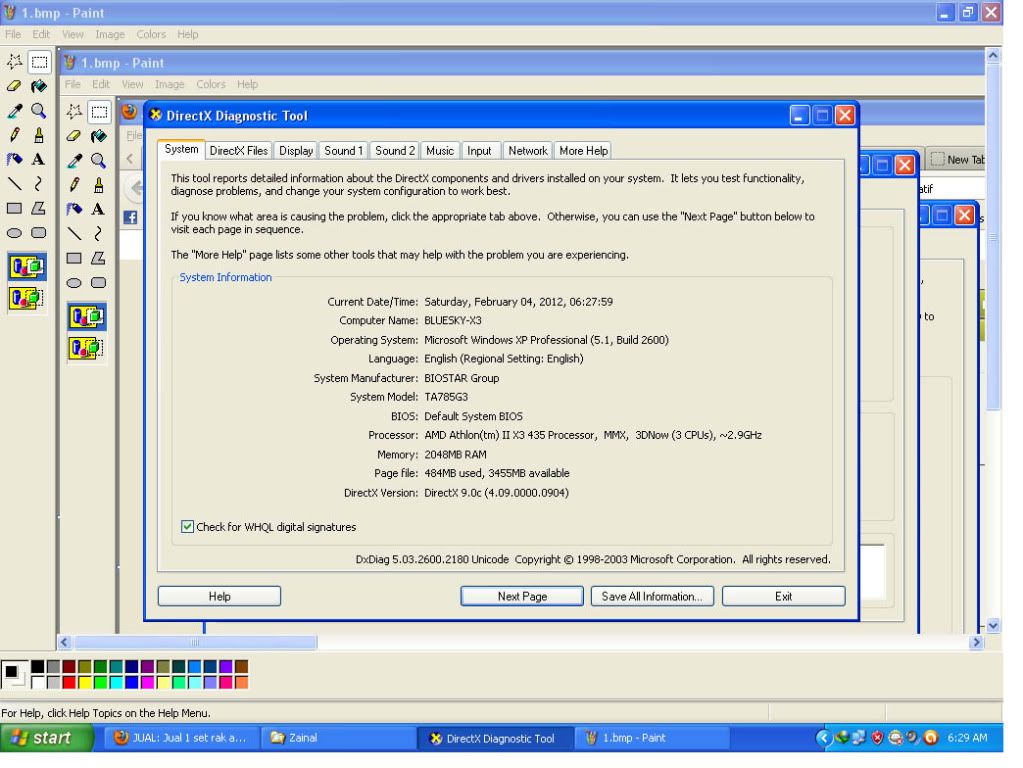Switch to JUAL Firefox window on taskbar
Image resolution: width=1023 pixels, height=768 pixels.
pyautogui.click(x=182, y=738)
